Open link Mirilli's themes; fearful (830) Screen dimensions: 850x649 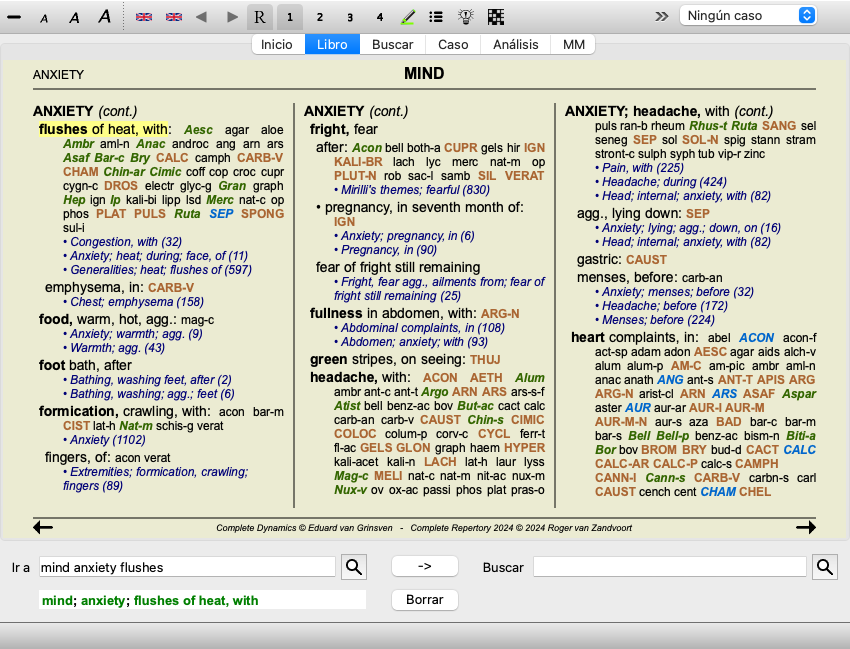pos(415,190)
